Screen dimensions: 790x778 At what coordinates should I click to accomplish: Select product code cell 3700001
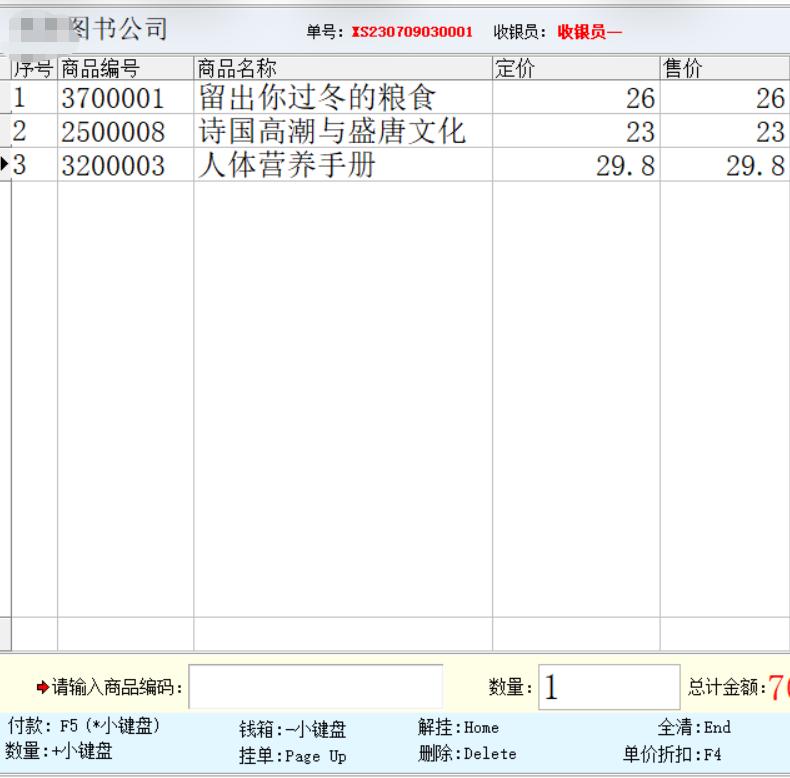coord(125,98)
